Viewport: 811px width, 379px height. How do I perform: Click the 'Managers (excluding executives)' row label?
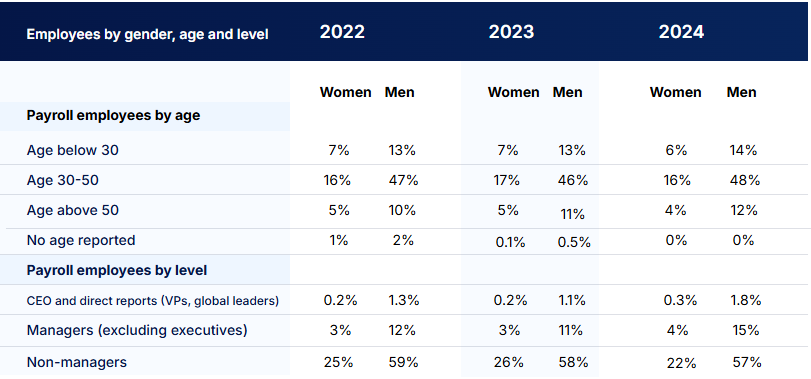point(137,330)
